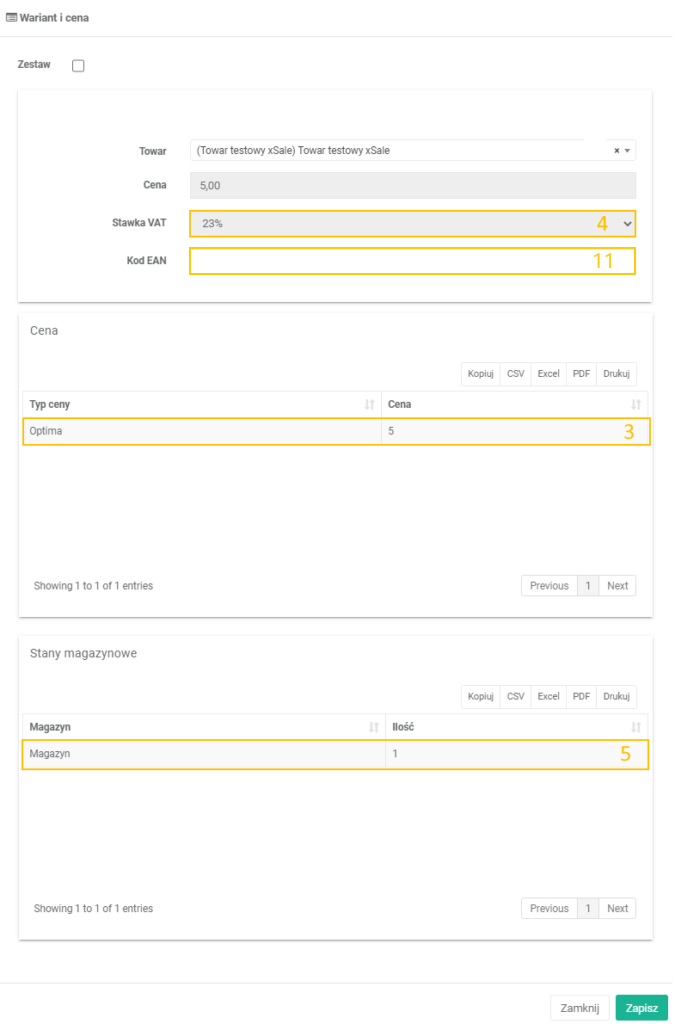The width and height of the screenshot is (675, 1024).
Task: Clear the selected Towar with the x icon
Action: click(x=616, y=151)
